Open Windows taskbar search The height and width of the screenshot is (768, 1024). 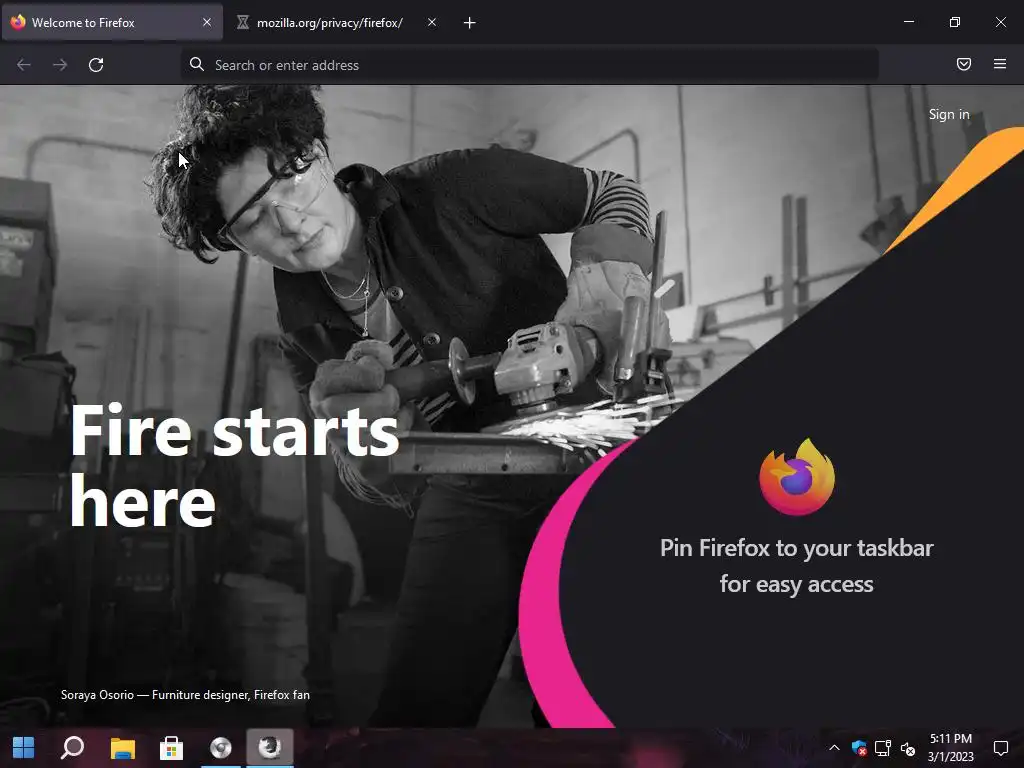pos(72,747)
